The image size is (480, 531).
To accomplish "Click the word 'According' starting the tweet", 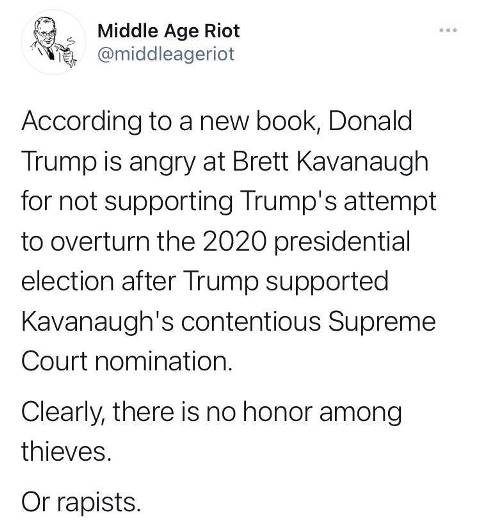I will (82, 122).
